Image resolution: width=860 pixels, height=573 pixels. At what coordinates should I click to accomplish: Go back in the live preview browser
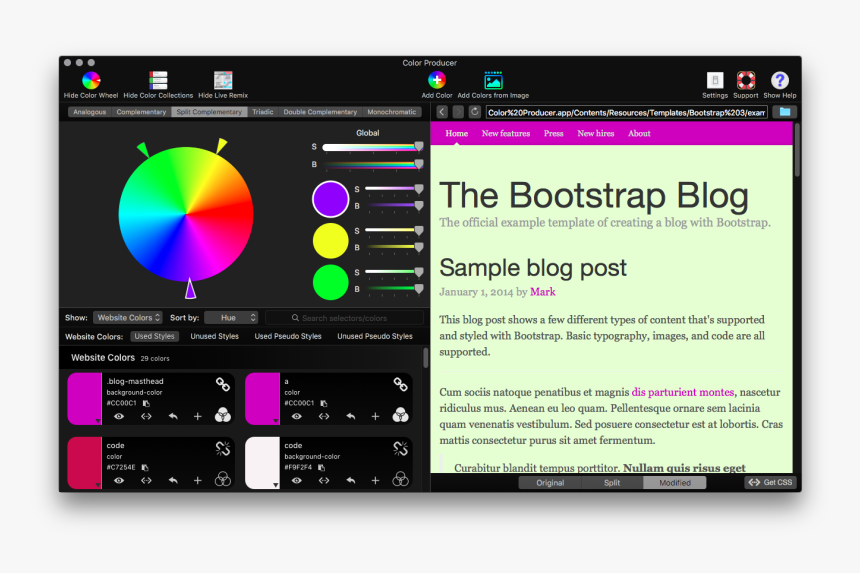point(442,112)
